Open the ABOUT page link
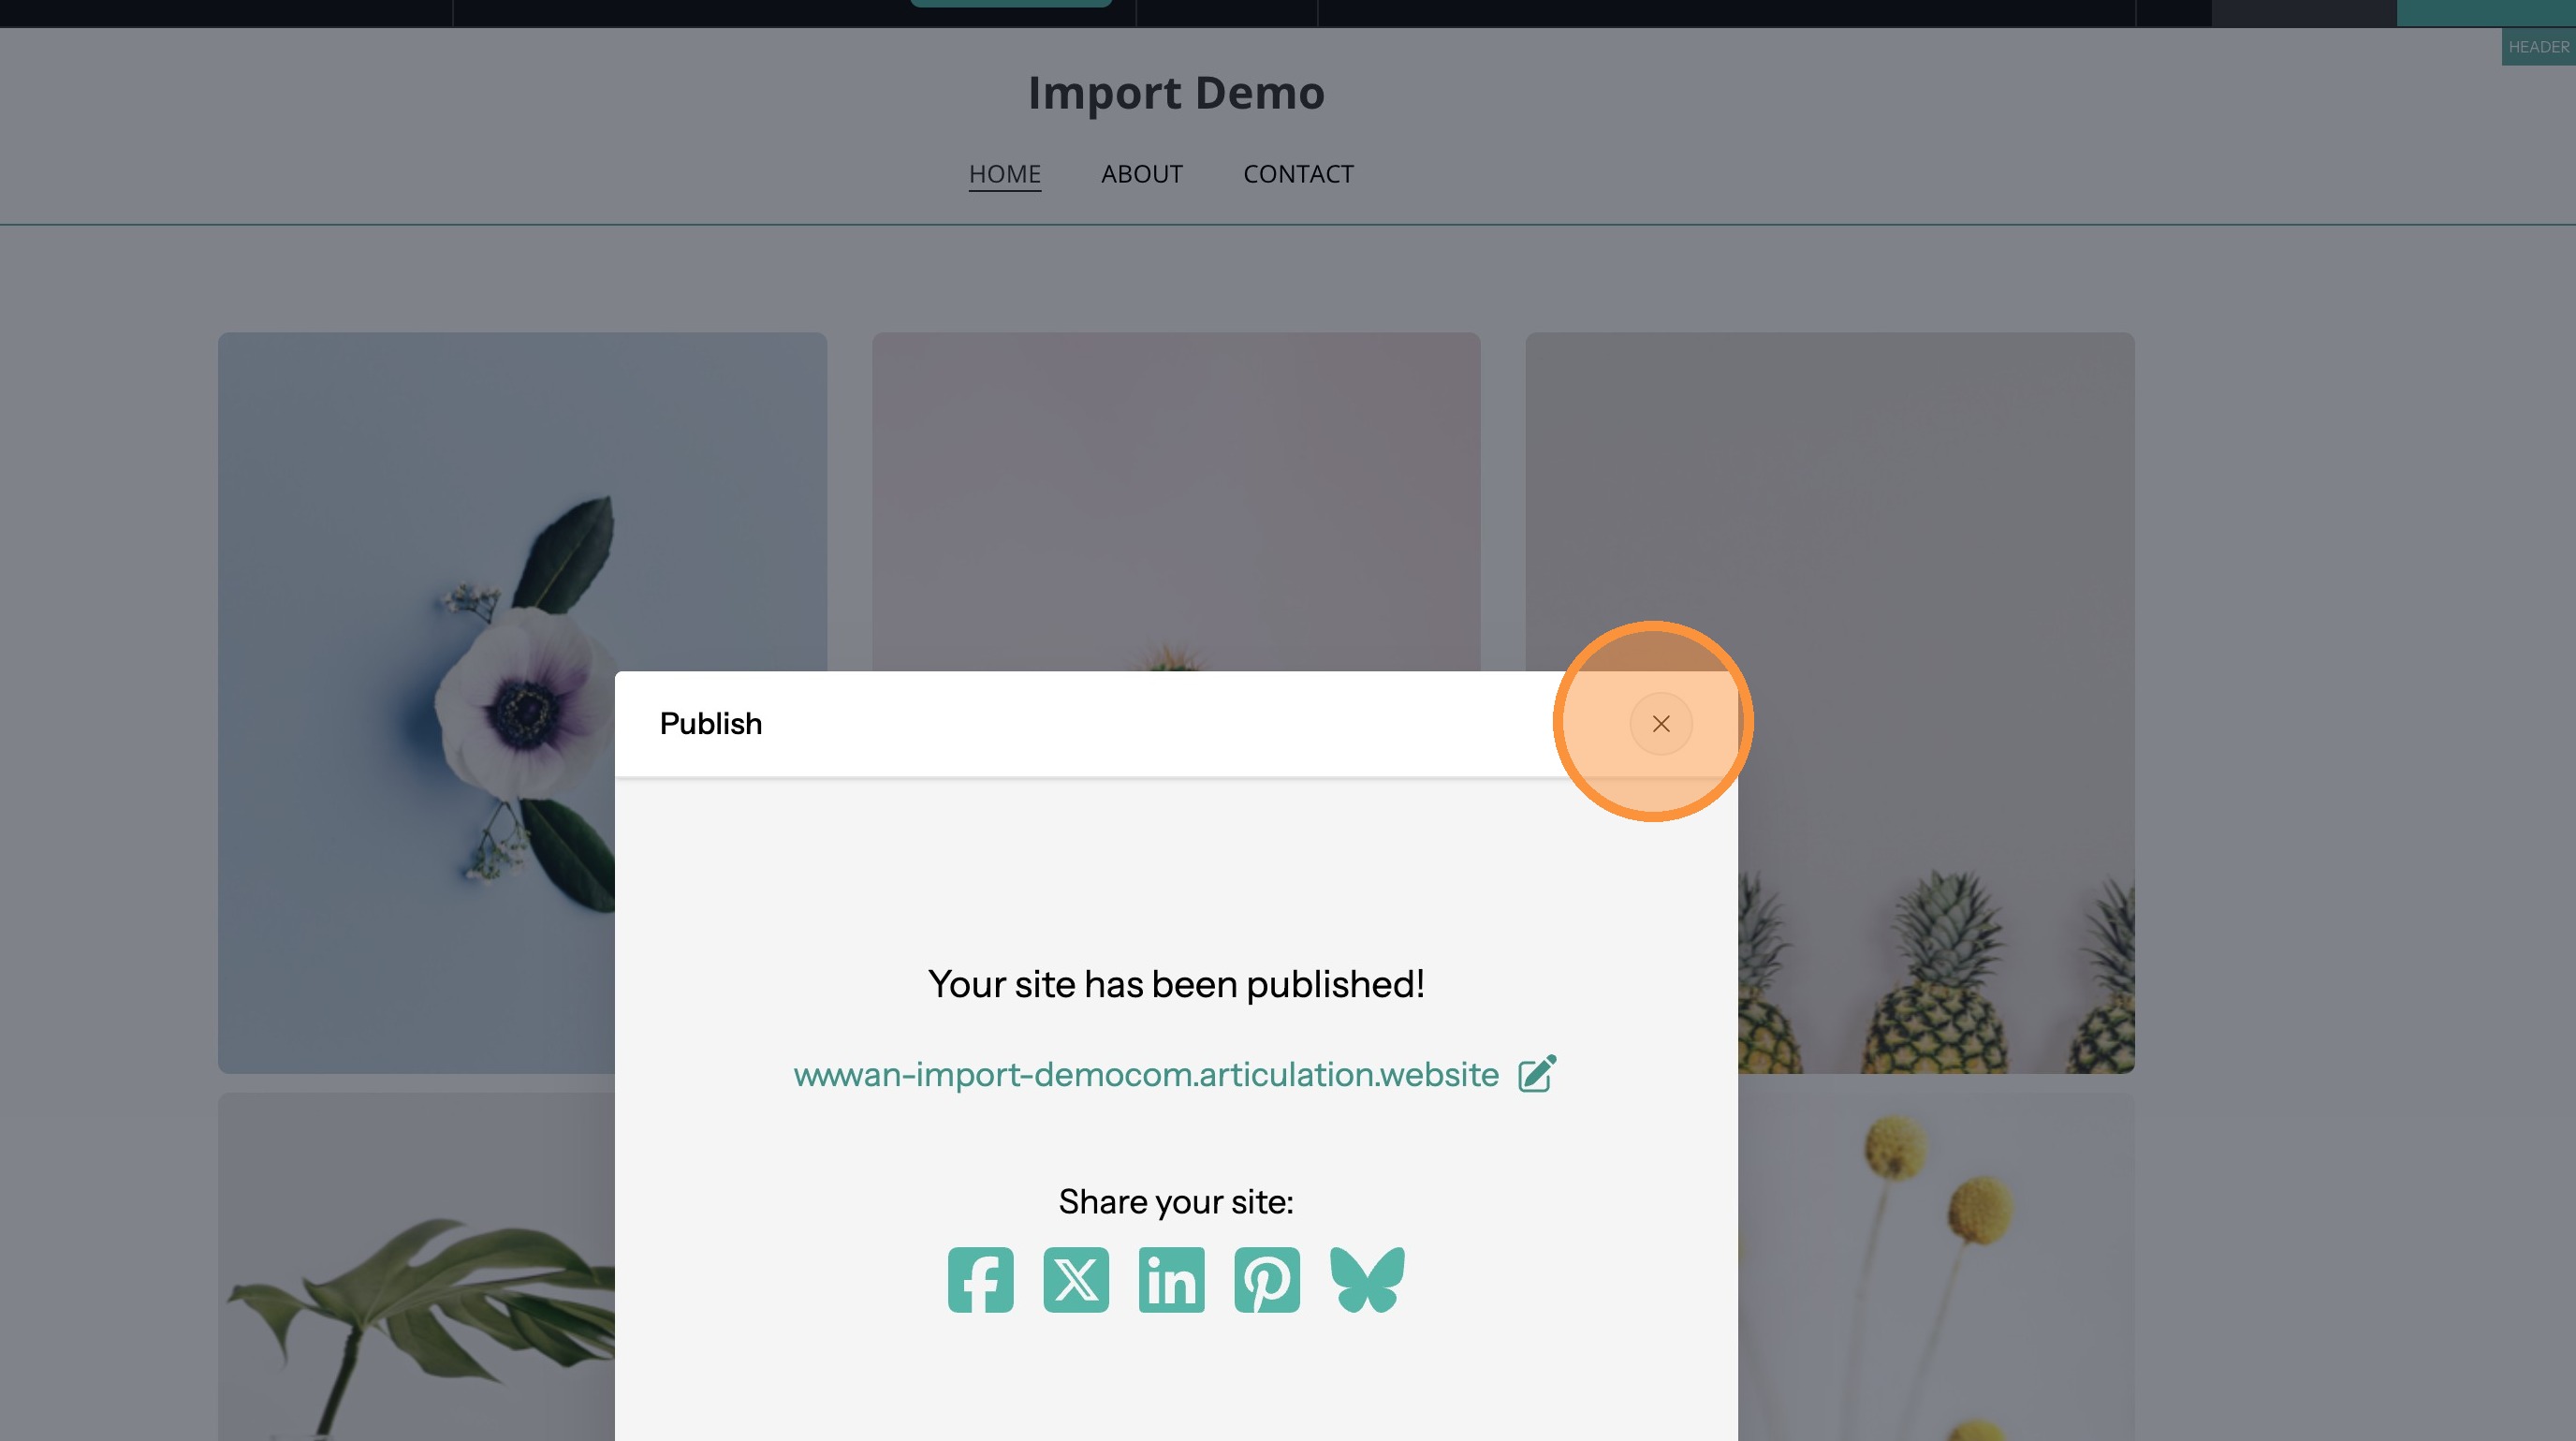Viewport: 2576px width, 1441px height. 1142,174
